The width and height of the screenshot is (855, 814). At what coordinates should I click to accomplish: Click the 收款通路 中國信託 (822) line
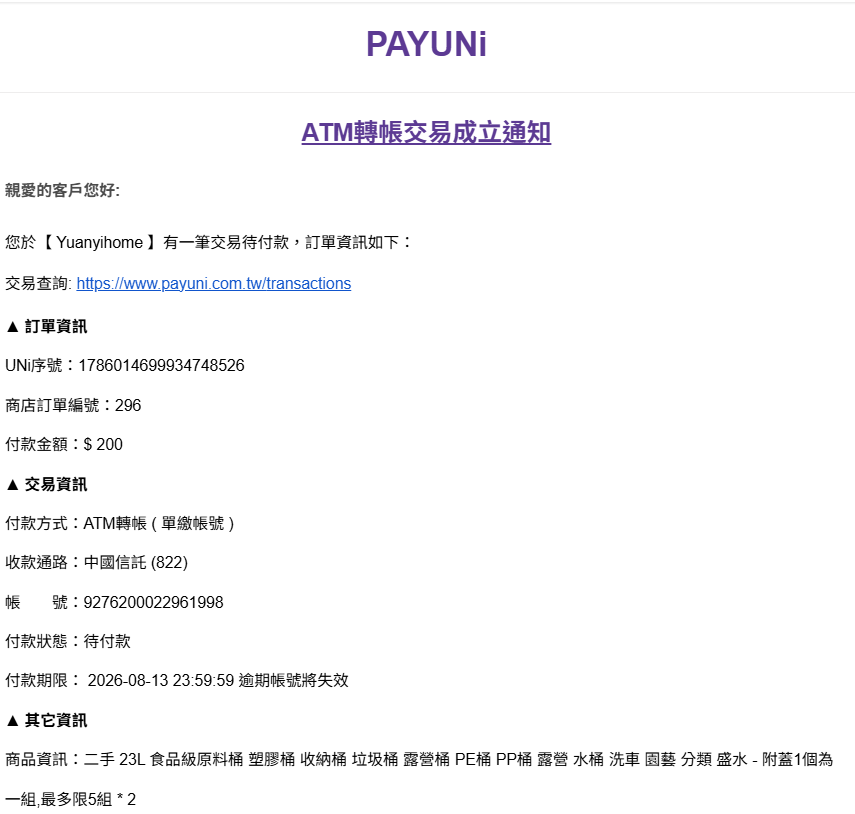97,562
